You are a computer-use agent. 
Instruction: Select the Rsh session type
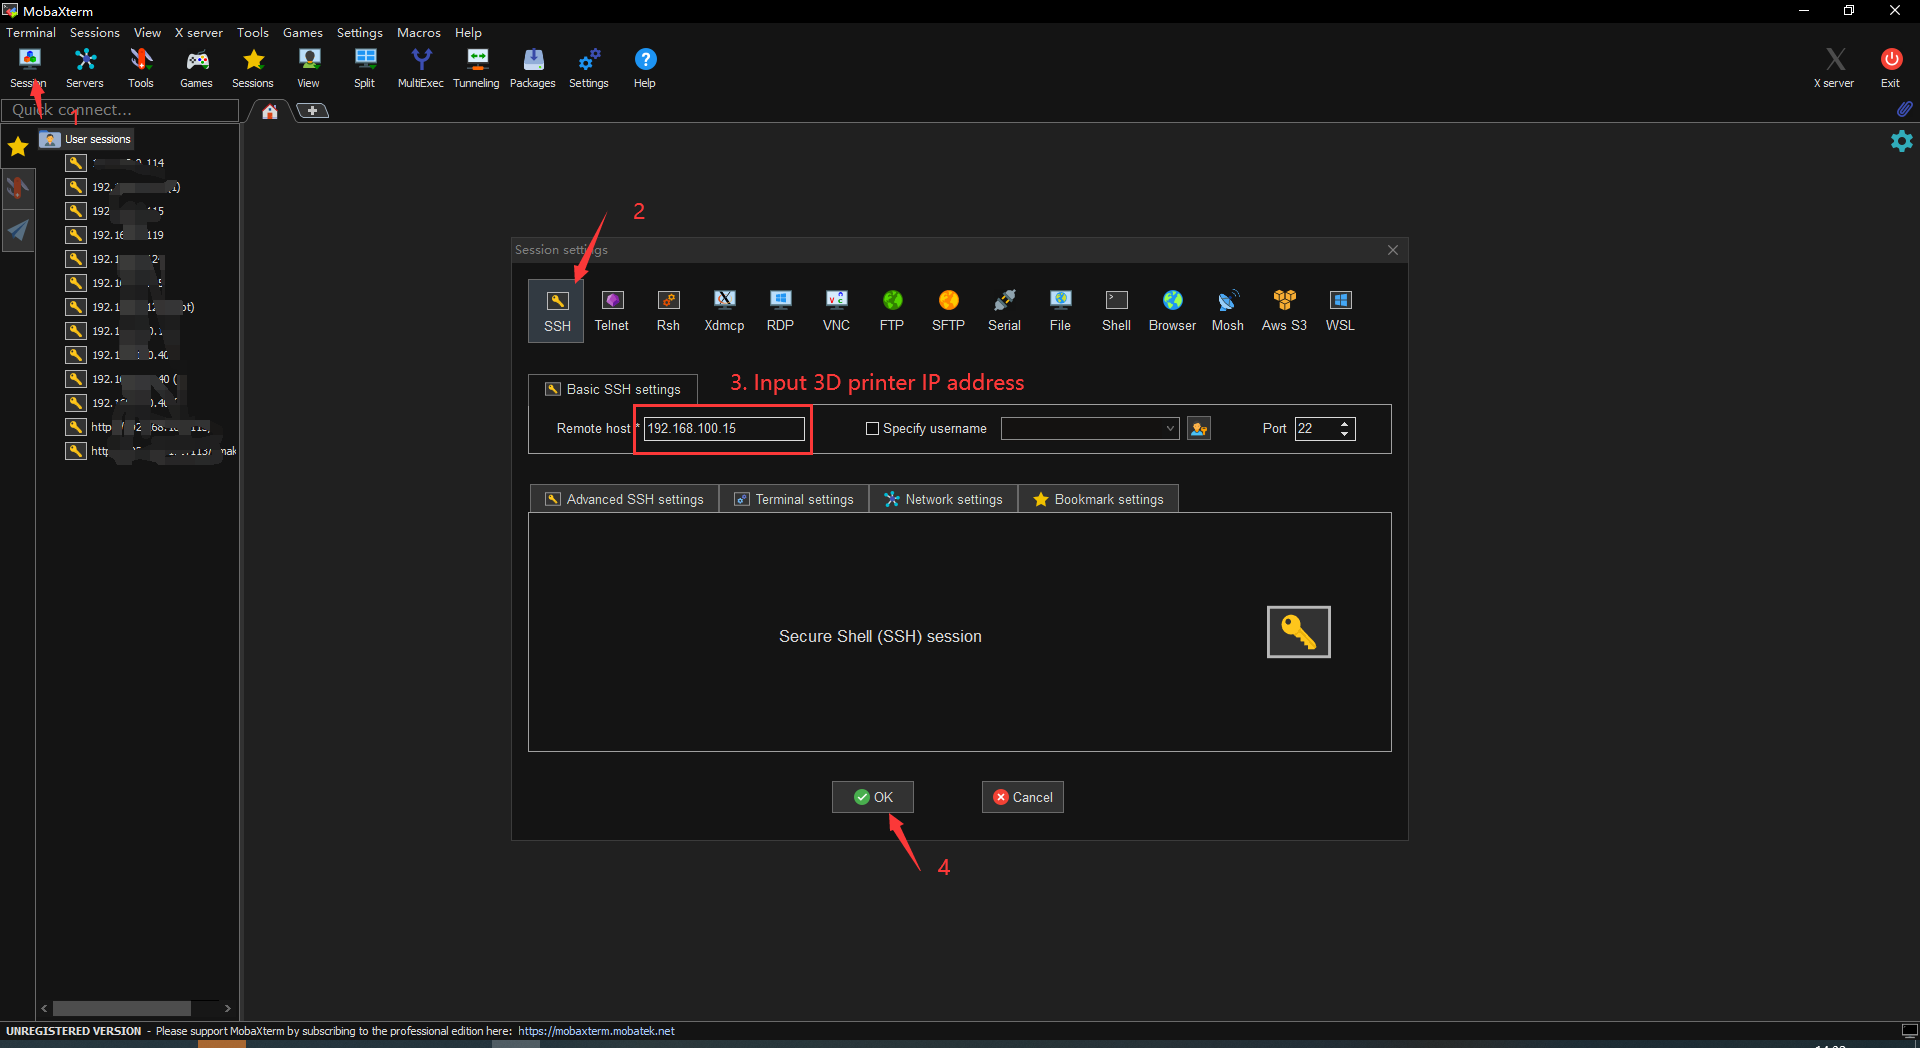coord(668,311)
